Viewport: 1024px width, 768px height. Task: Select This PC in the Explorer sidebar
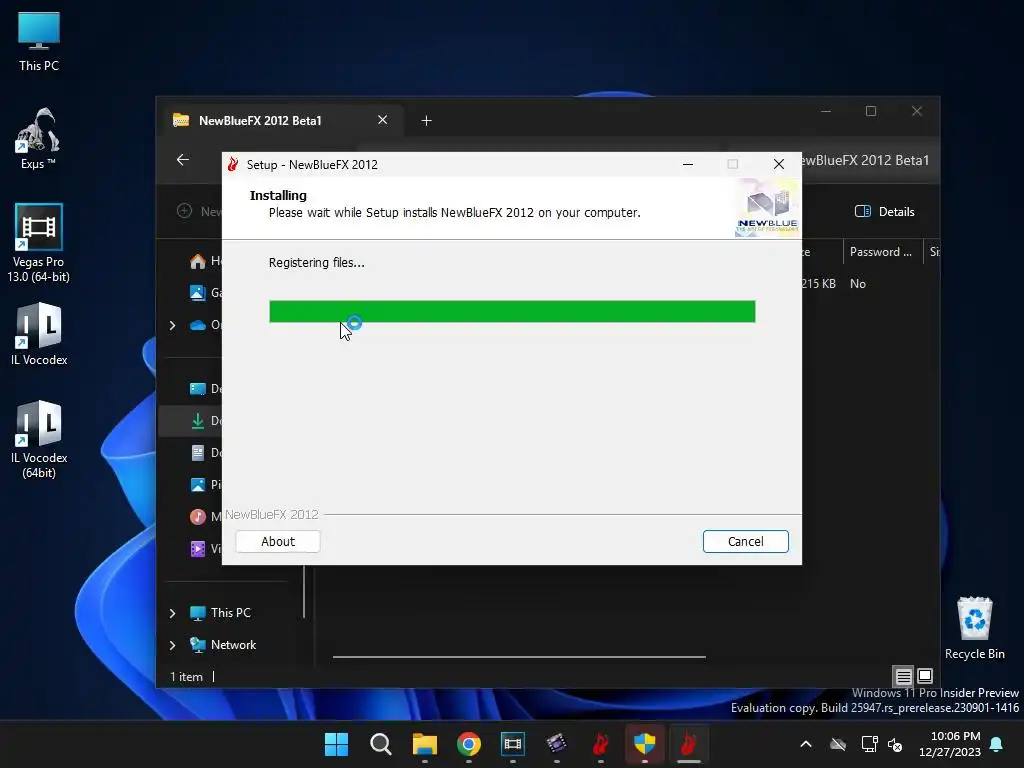231,613
